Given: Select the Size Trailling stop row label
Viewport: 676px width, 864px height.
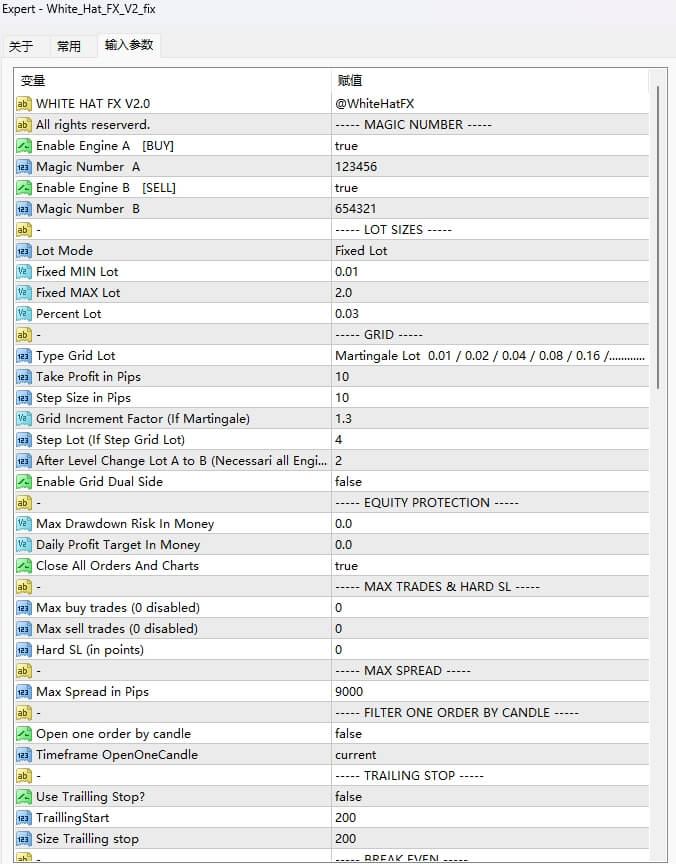Looking at the screenshot, I should tap(87, 839).
